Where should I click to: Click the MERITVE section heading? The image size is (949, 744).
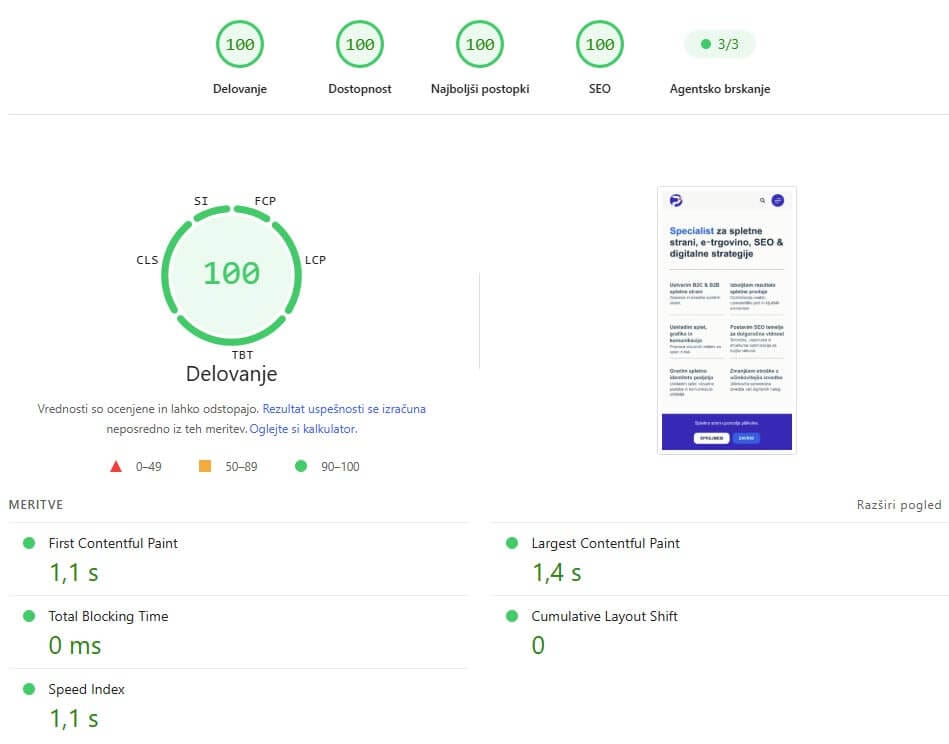(x=36, y=505)
